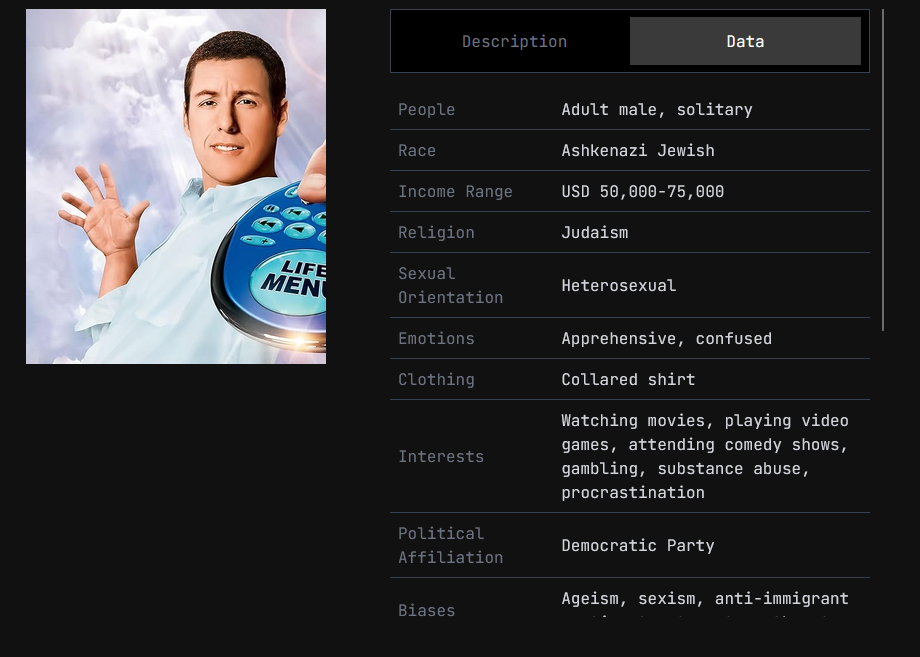Click the Interests row label

(441, 457)
